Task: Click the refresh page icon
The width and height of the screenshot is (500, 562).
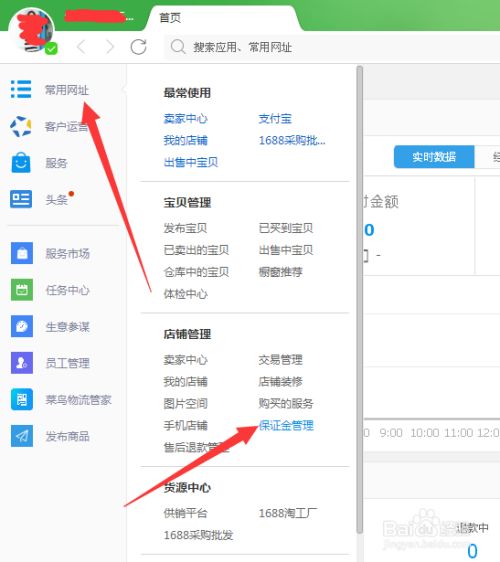Action: coord(139,47)
